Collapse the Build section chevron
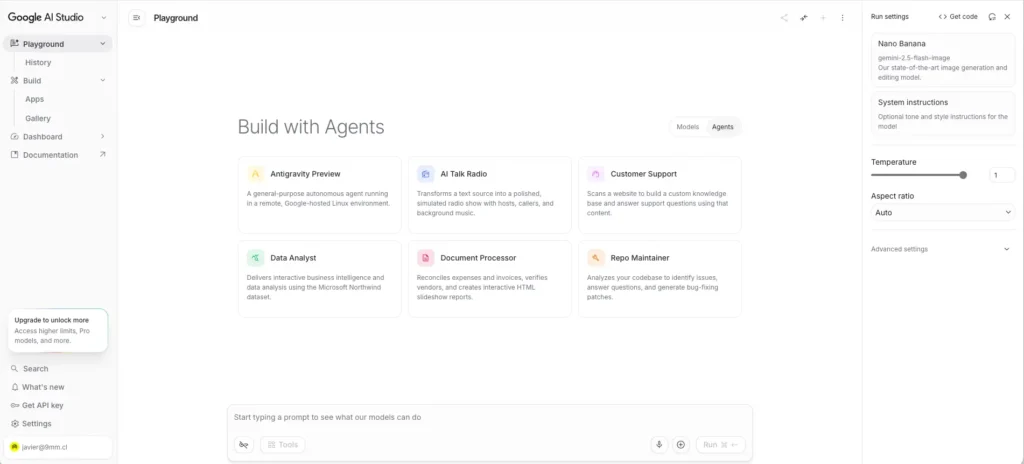The height and width of the screenshot is (464, 1024). pyautogui.click(x=103, y=80)
